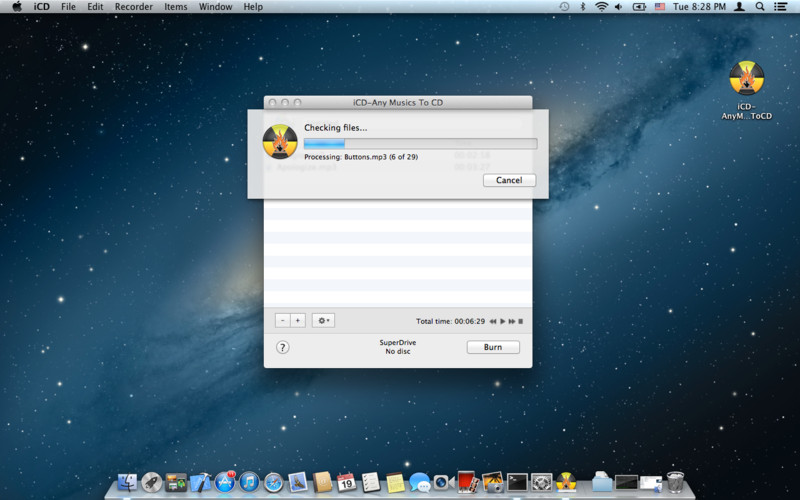This screenshot has height=500, width=800.
Task: Open Mail stamp icon in Dock
Action: click(298, 482)
